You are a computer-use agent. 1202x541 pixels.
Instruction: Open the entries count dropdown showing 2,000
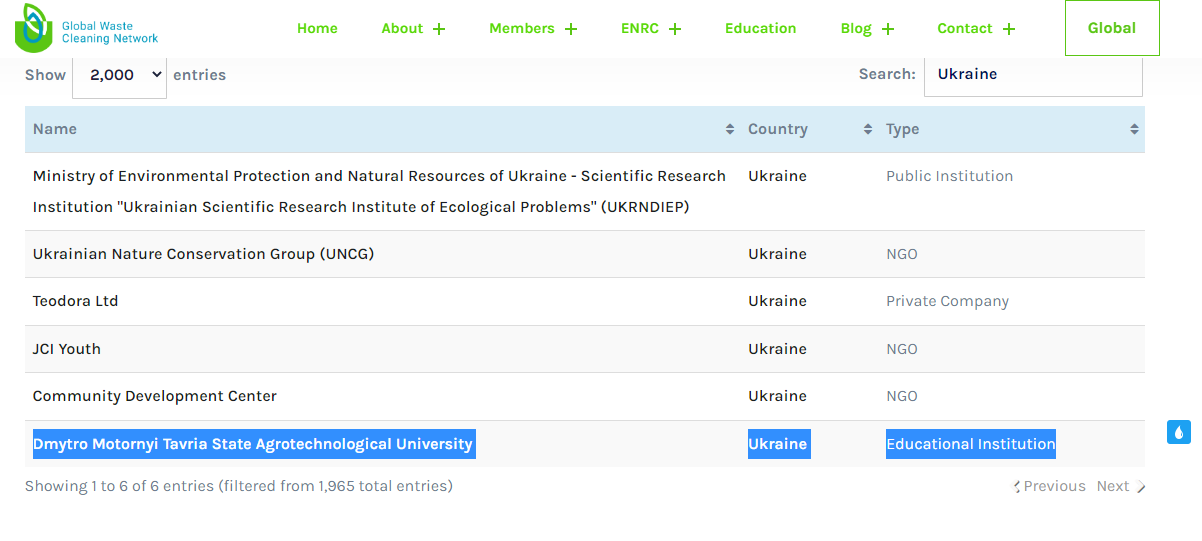119,75
